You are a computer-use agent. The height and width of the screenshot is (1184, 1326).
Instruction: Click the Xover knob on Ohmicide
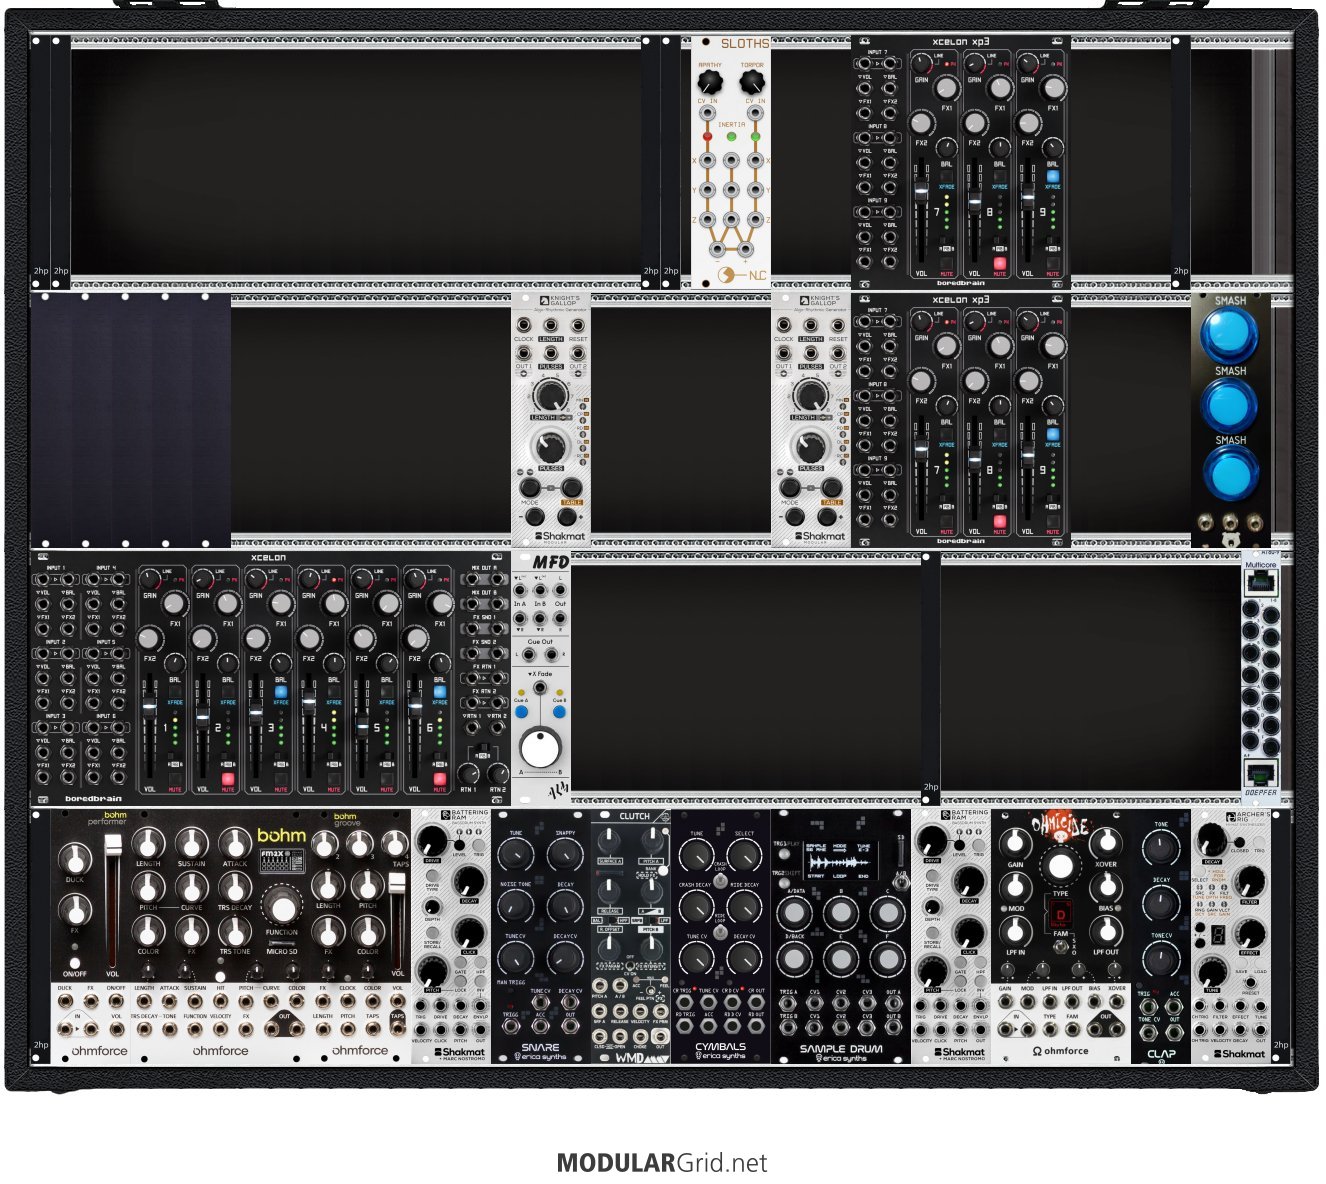click(1106, 843)
